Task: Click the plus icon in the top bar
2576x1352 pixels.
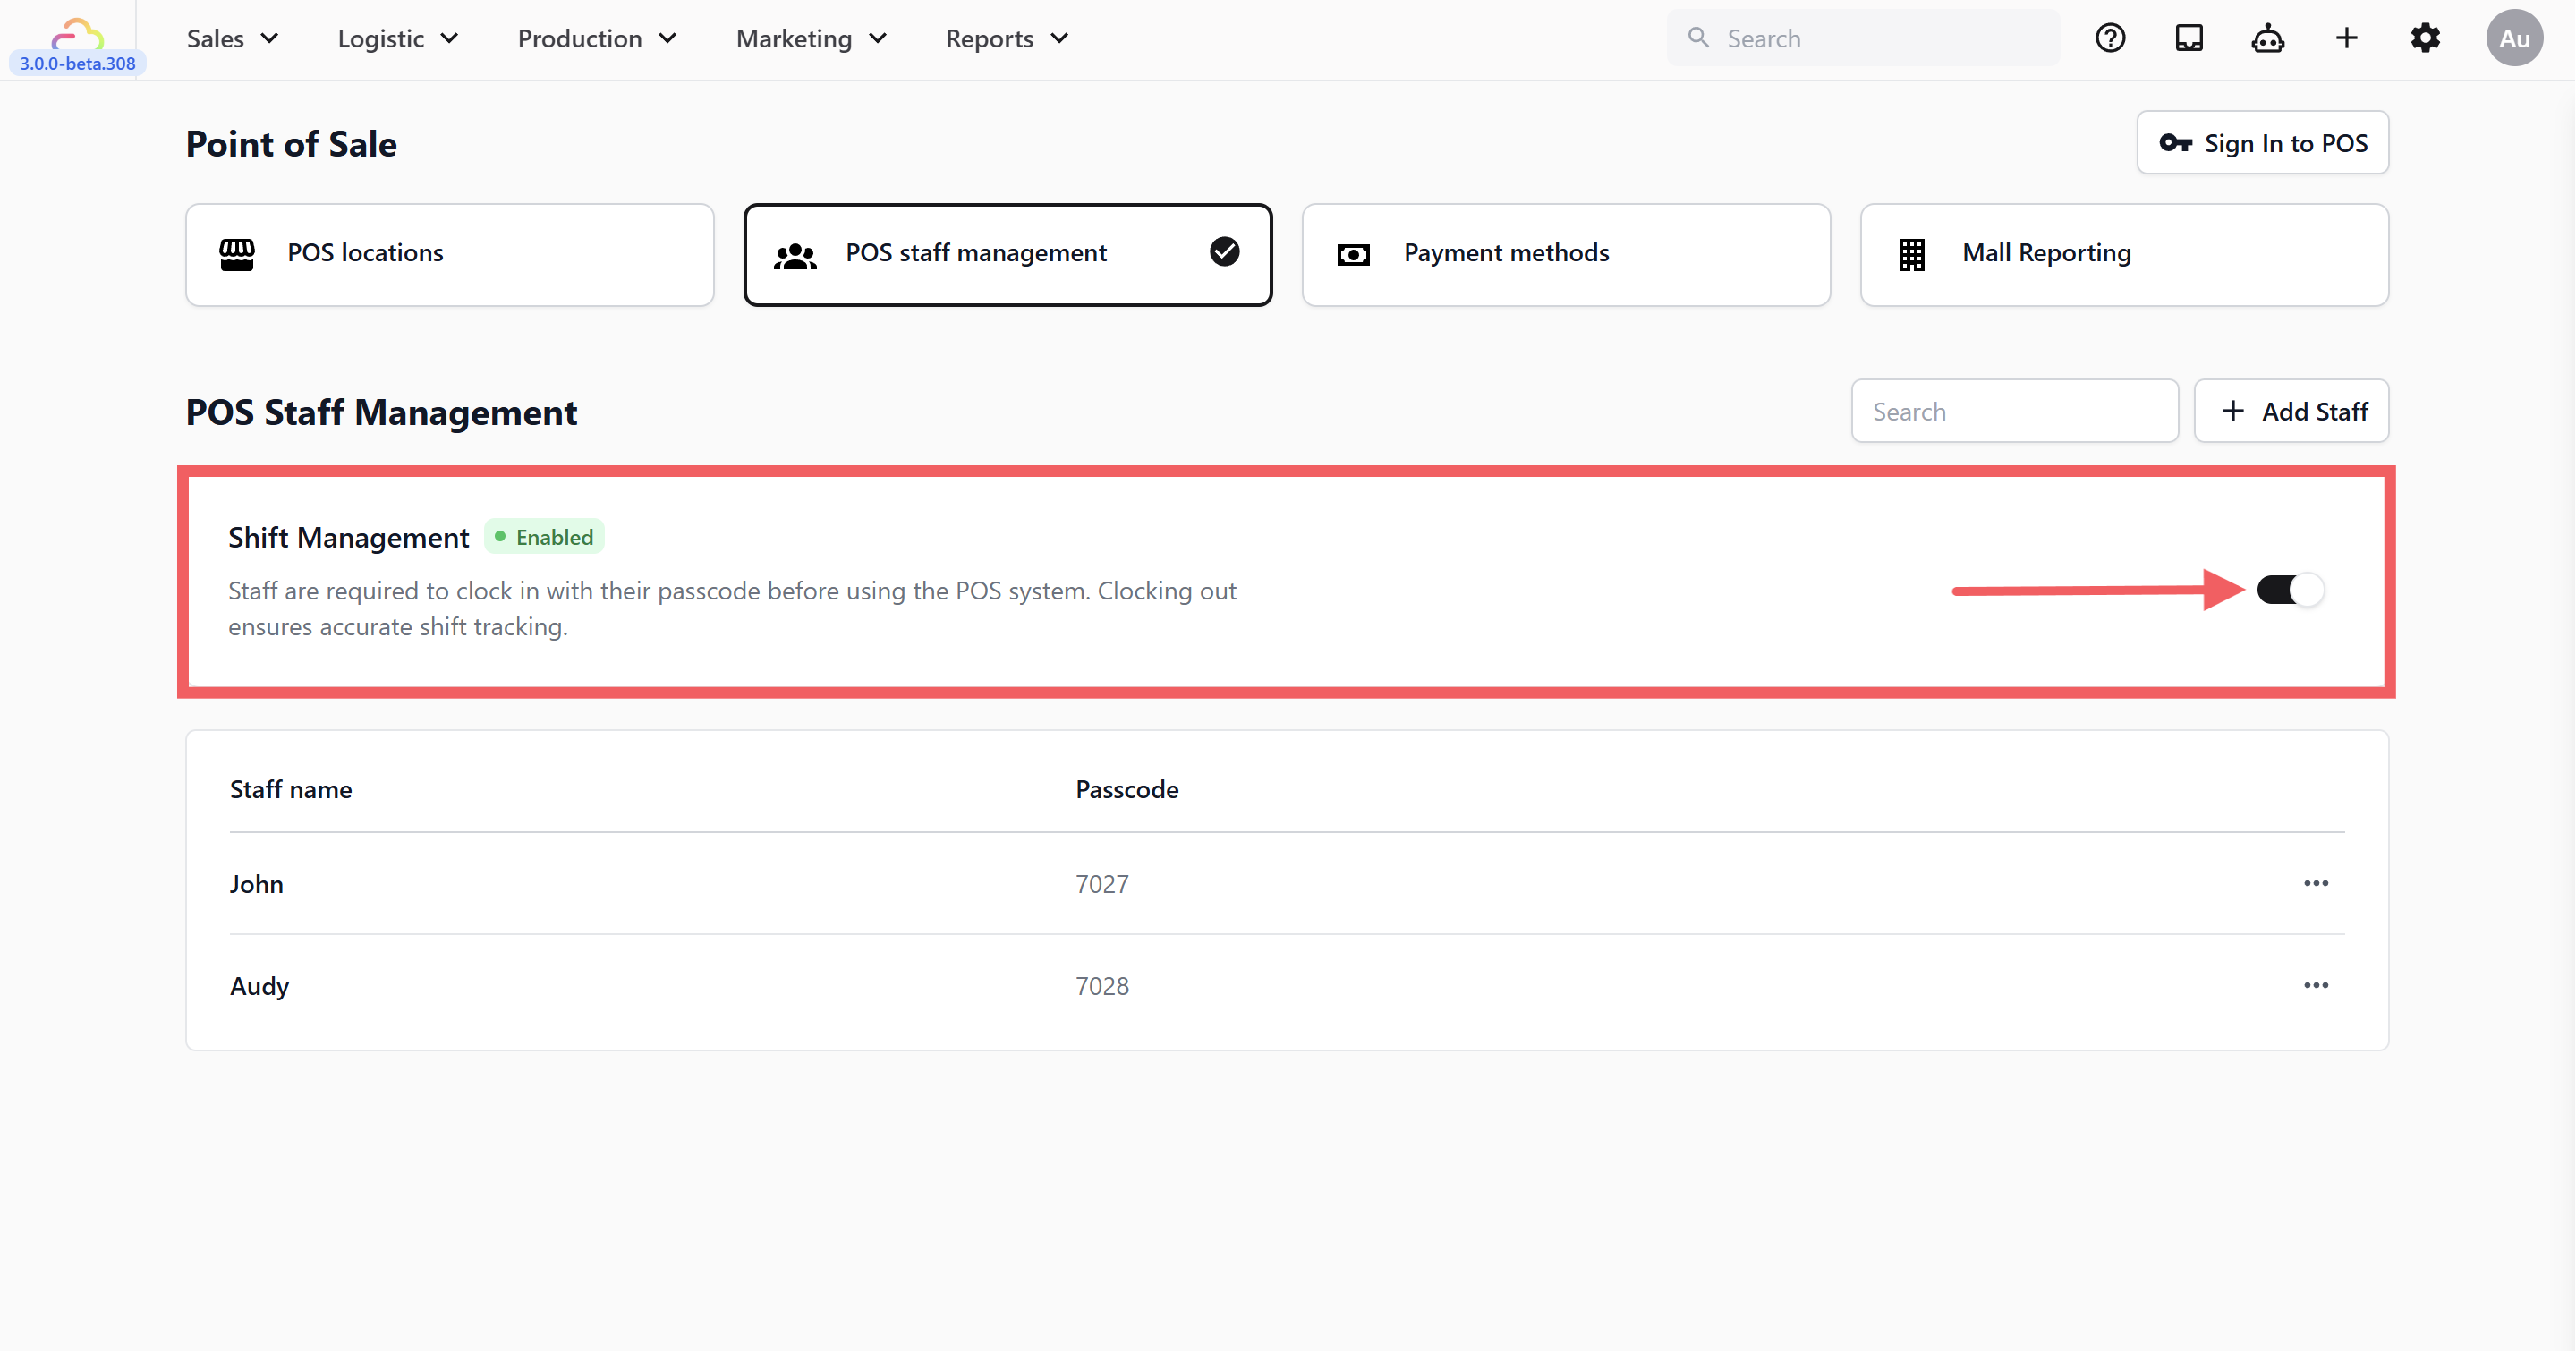Action: [2346, 38]
